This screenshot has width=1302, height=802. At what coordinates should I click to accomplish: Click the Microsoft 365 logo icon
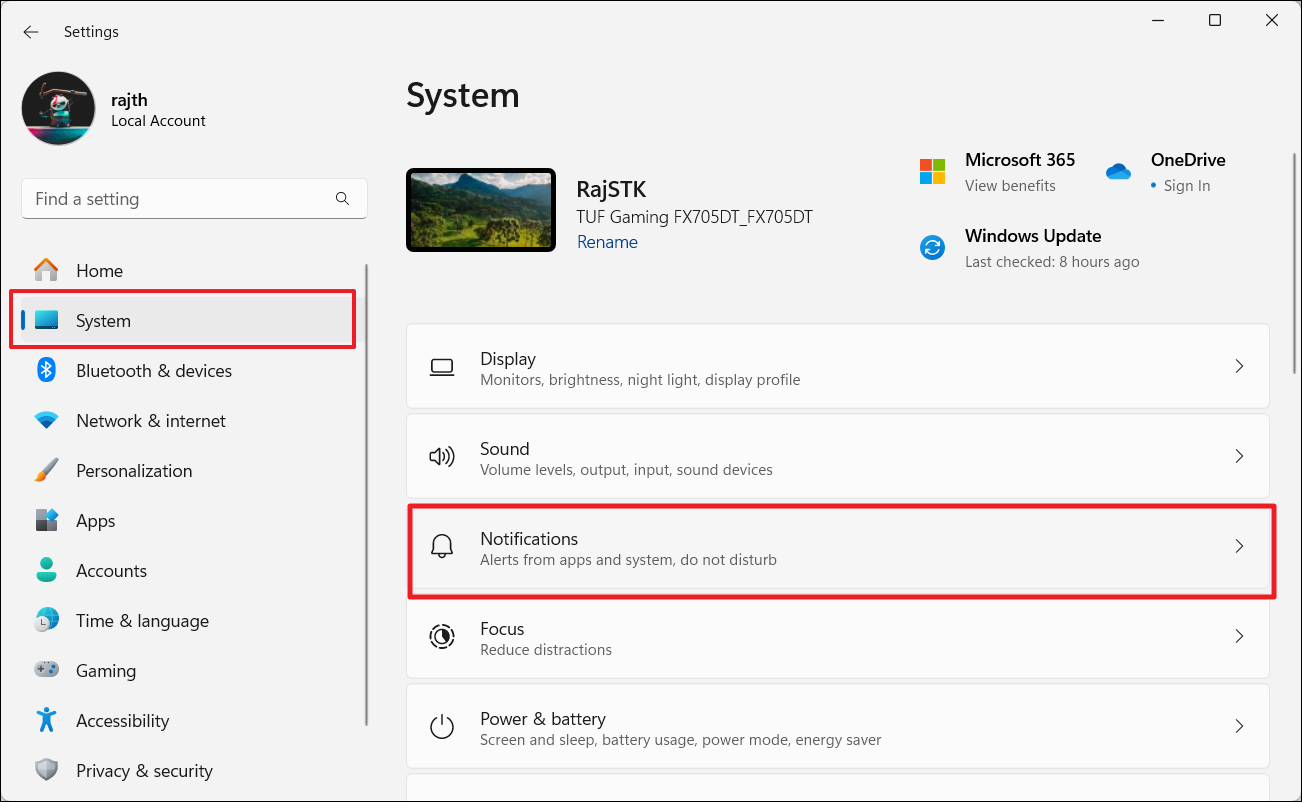point(932,171)
